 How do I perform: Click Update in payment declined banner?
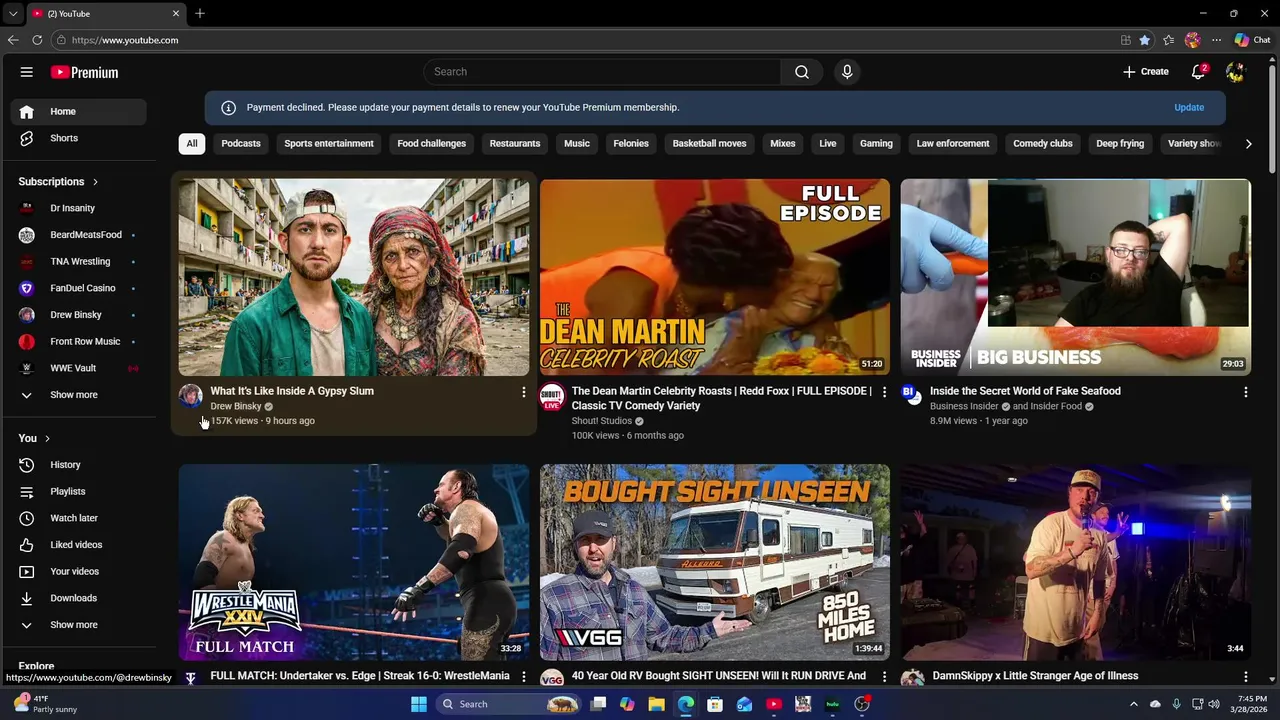click(1189, 108)
